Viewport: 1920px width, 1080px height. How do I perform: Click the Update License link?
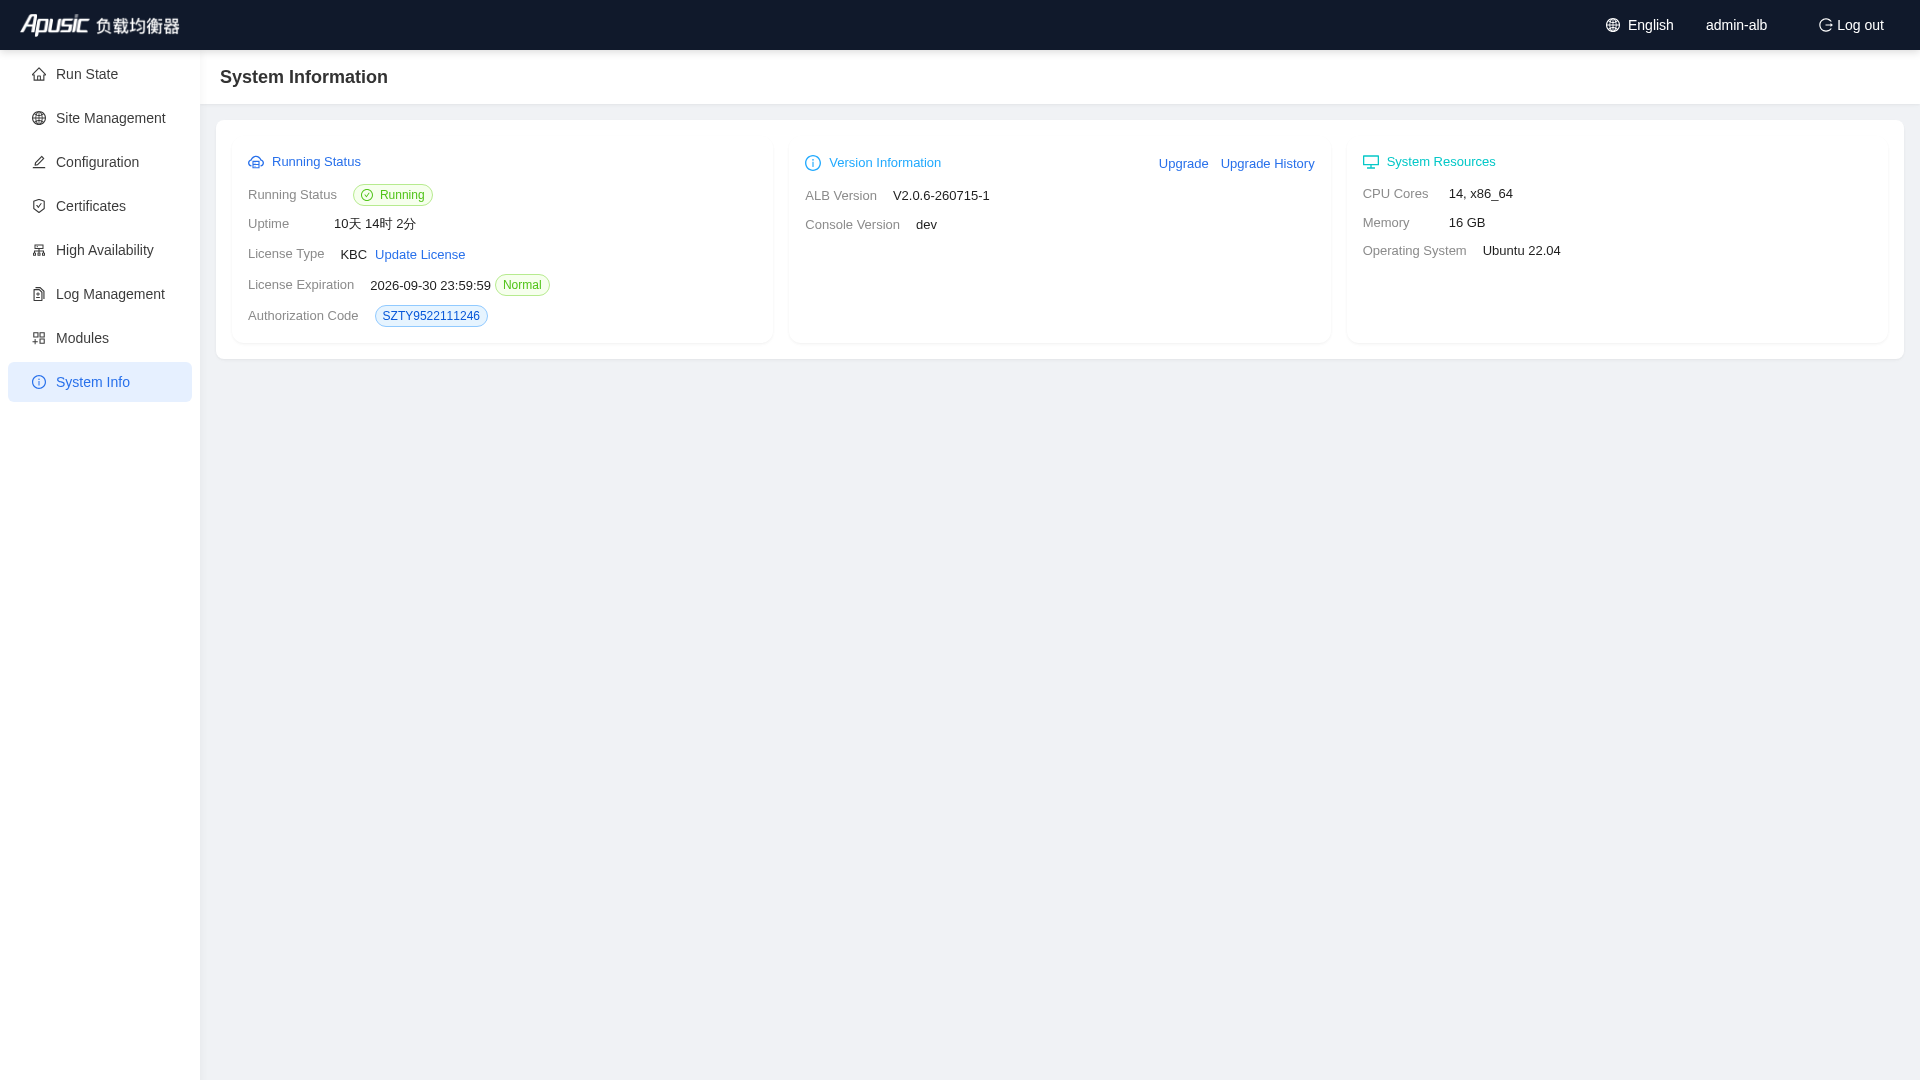(x=420, y=255)
